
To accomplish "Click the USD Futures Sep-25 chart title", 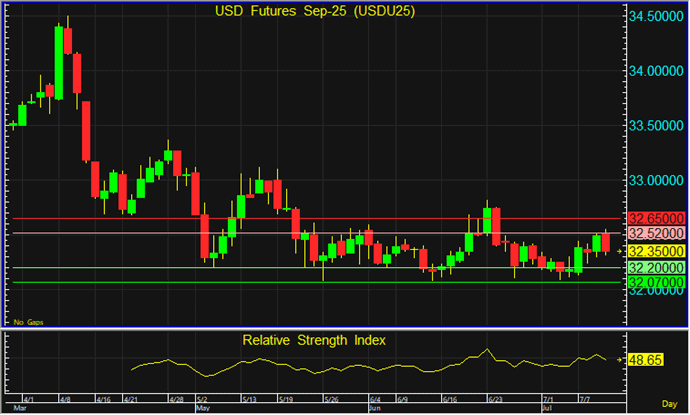I will click(x=315, y=11).
